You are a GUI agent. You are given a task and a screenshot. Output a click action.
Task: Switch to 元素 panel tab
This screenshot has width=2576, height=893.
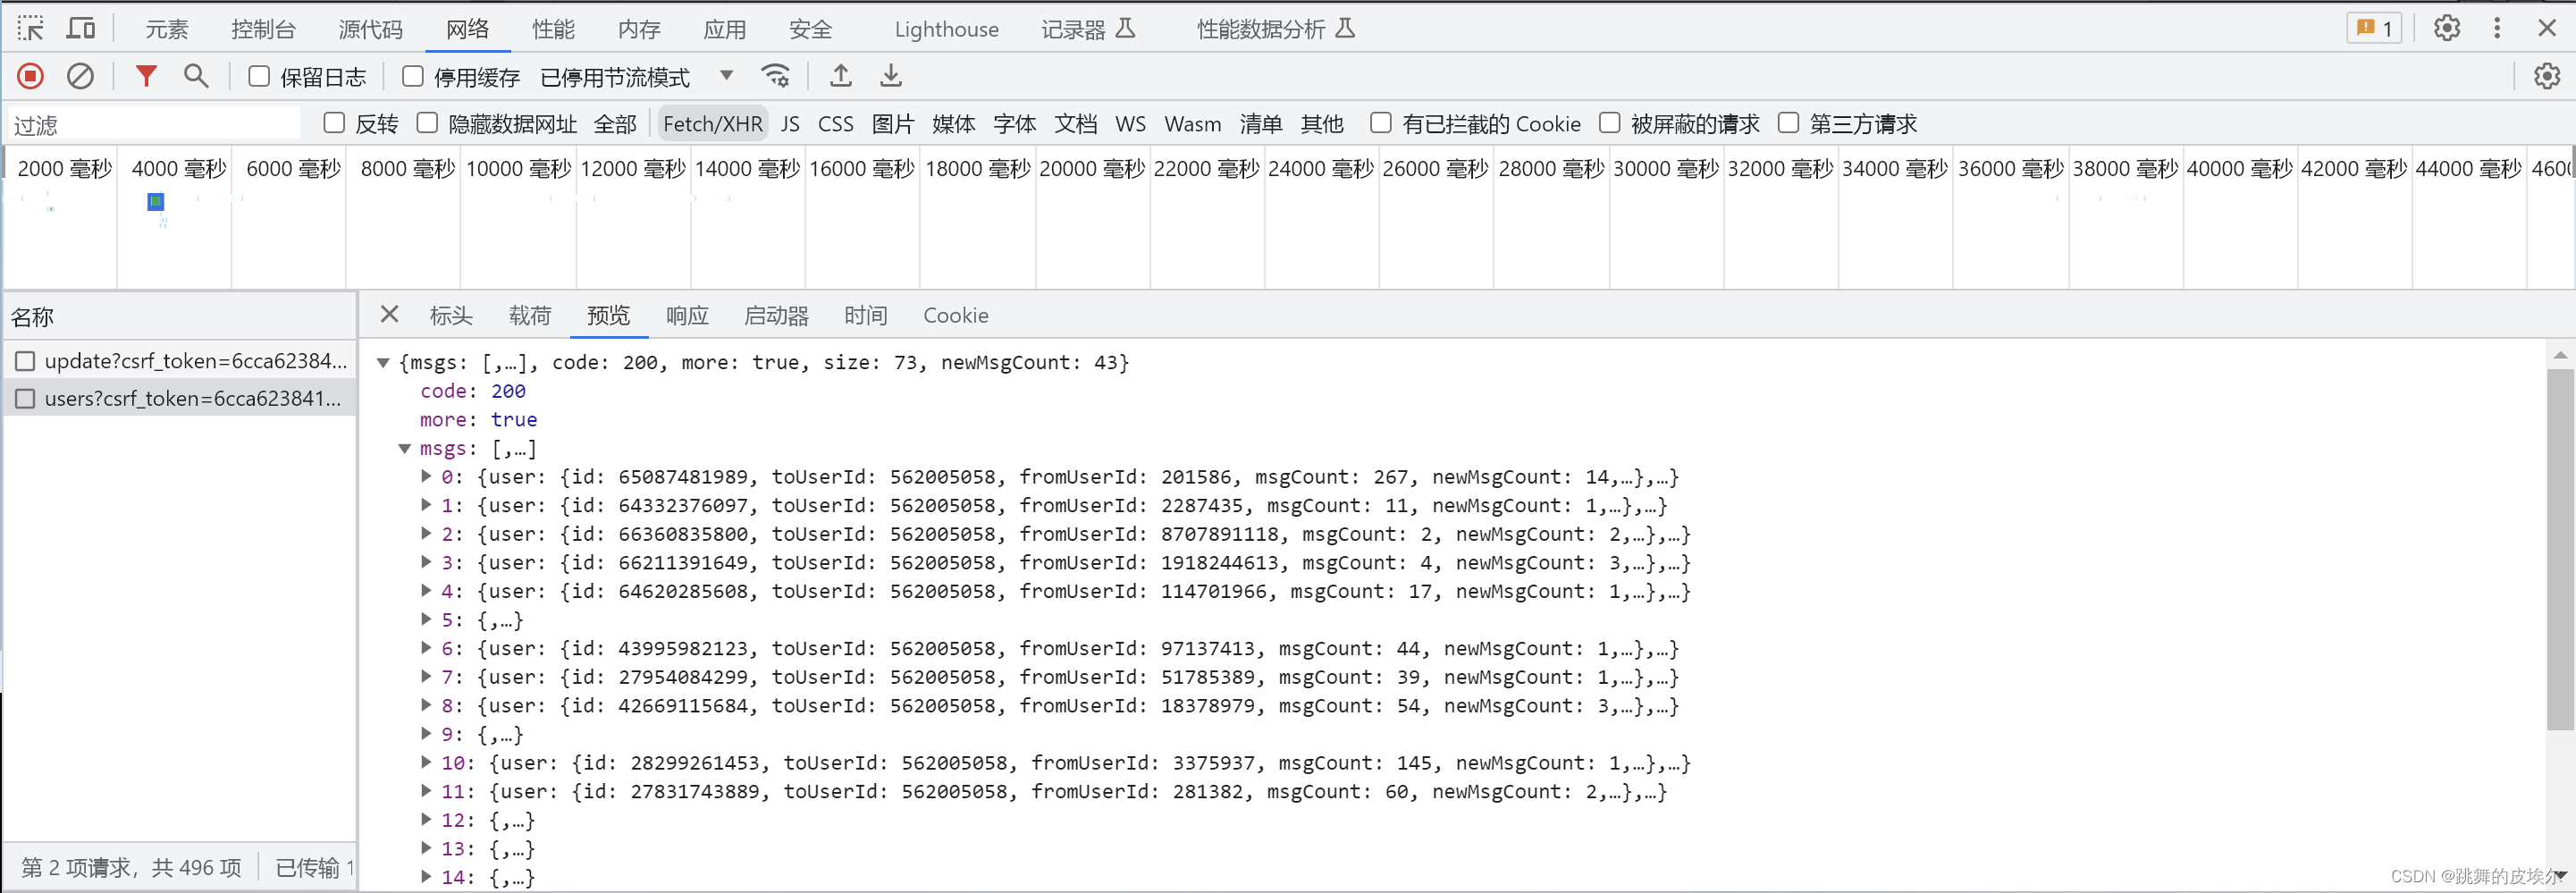coord(167,29)
